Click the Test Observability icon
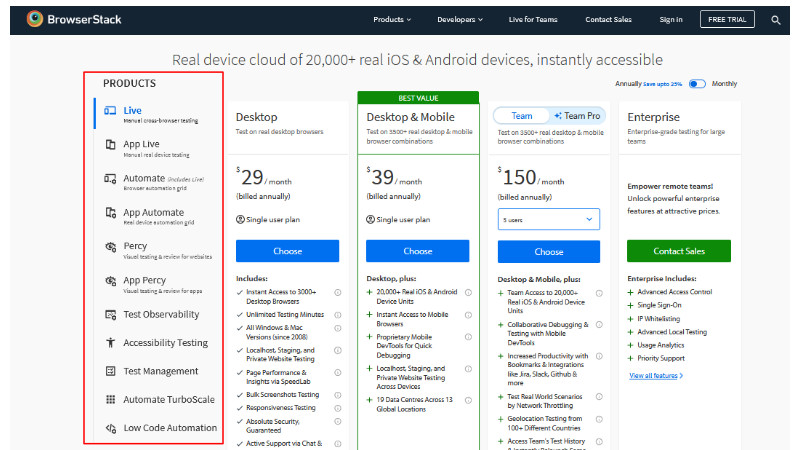Image resolution: width=800 pixels, height=450 pixels. pyautogui.click(x=110, y=315)
